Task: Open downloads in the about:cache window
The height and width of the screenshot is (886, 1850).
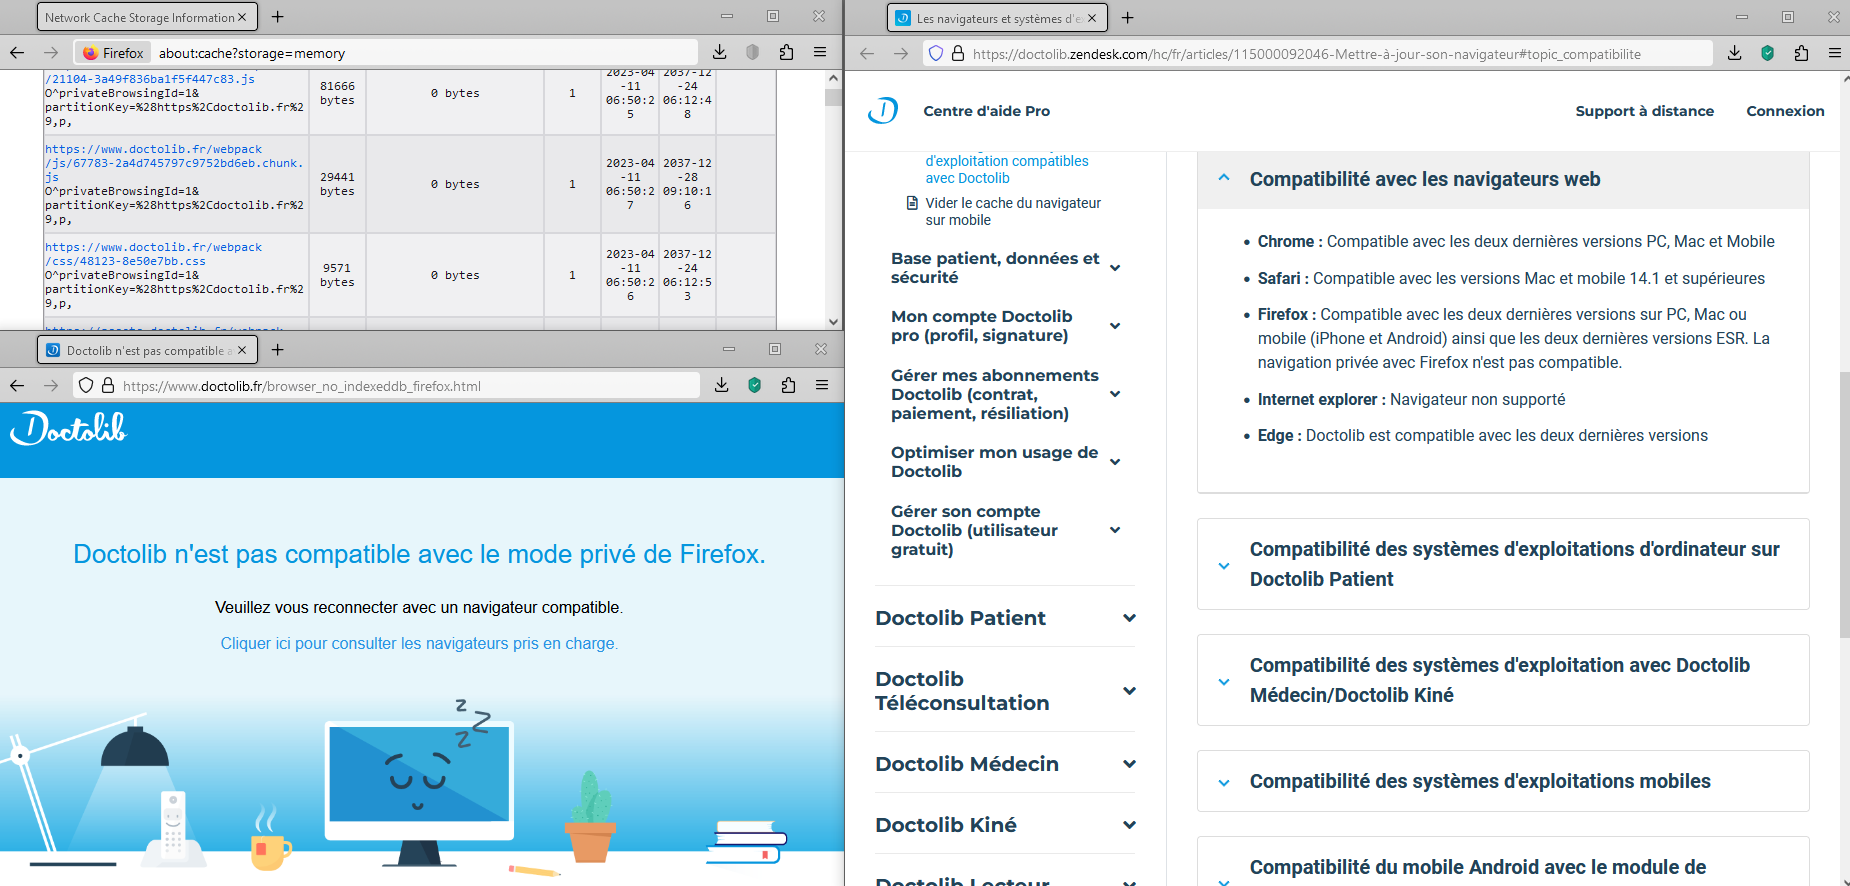Action: coord(719,53)
